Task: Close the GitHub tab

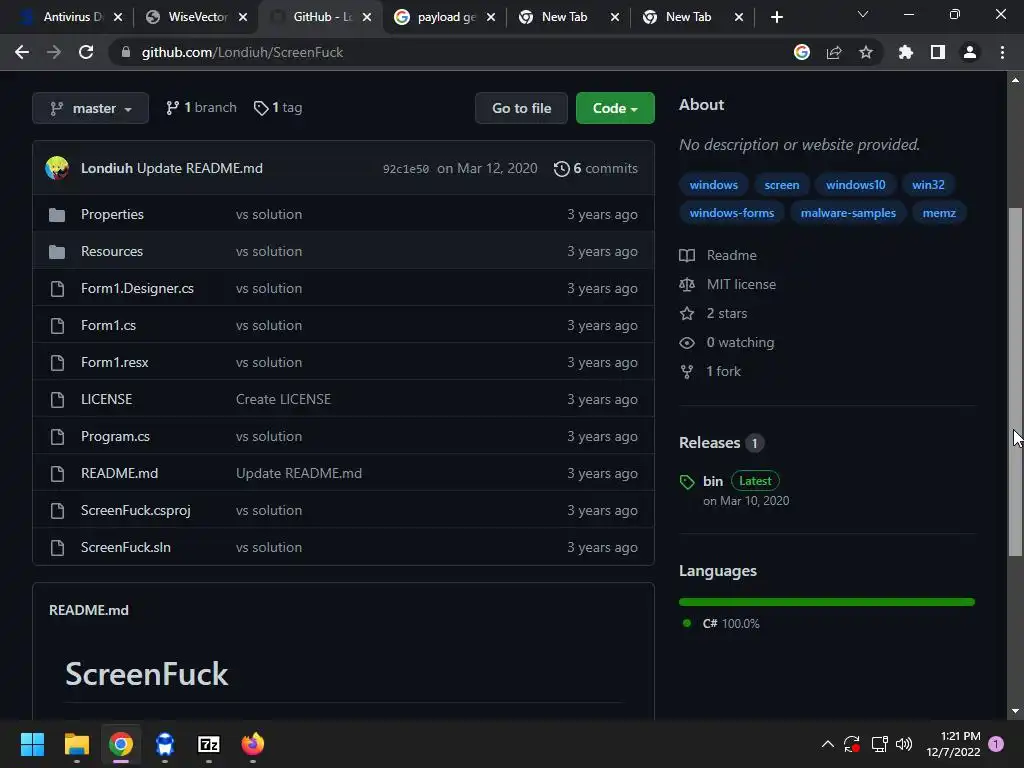Action: click(367, 17)
